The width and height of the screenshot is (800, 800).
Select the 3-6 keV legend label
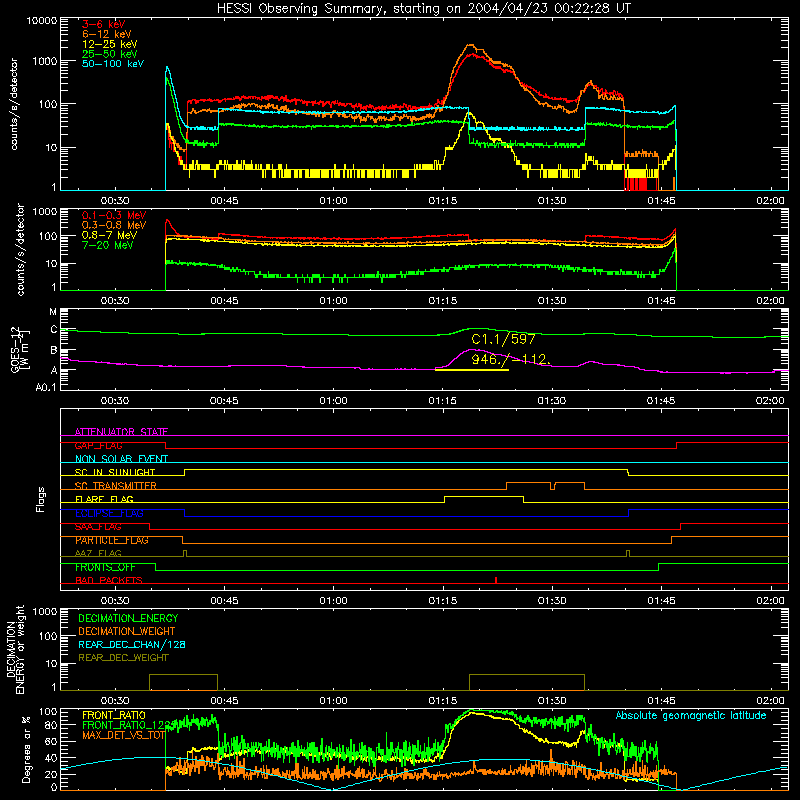pos(104,24)
